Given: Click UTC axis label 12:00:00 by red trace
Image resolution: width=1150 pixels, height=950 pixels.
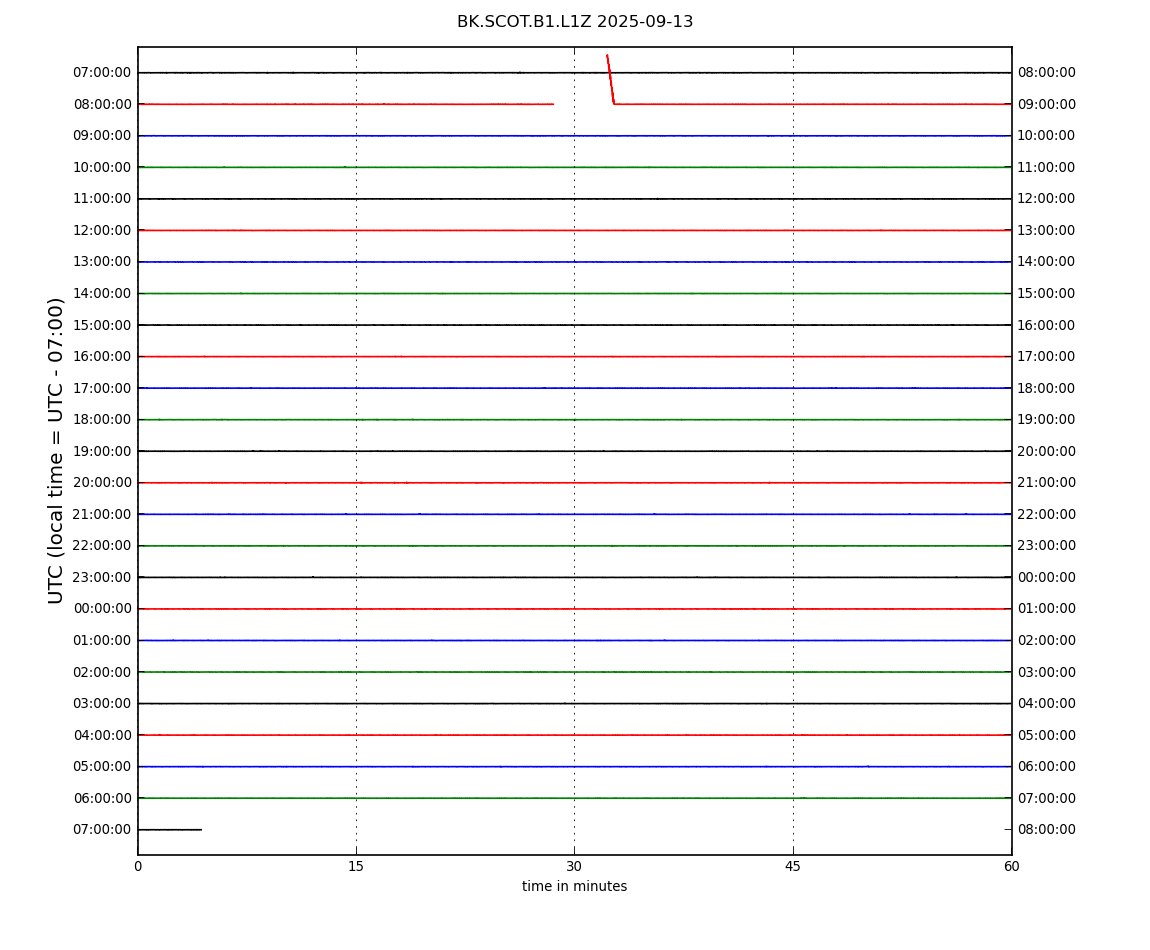Looking at the screenshot, I should coord(102,230).
